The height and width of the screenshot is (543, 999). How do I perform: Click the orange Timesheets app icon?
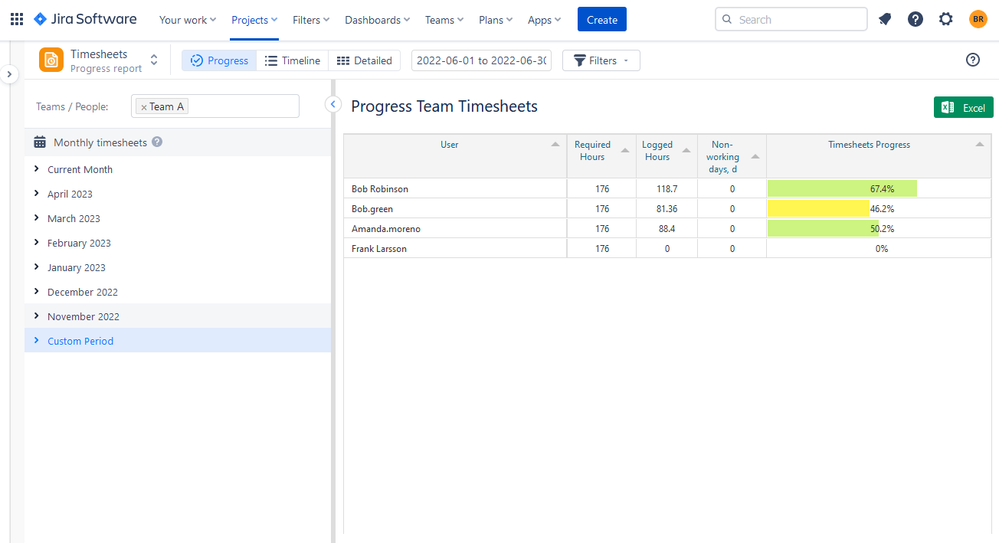tap(51, 61)
